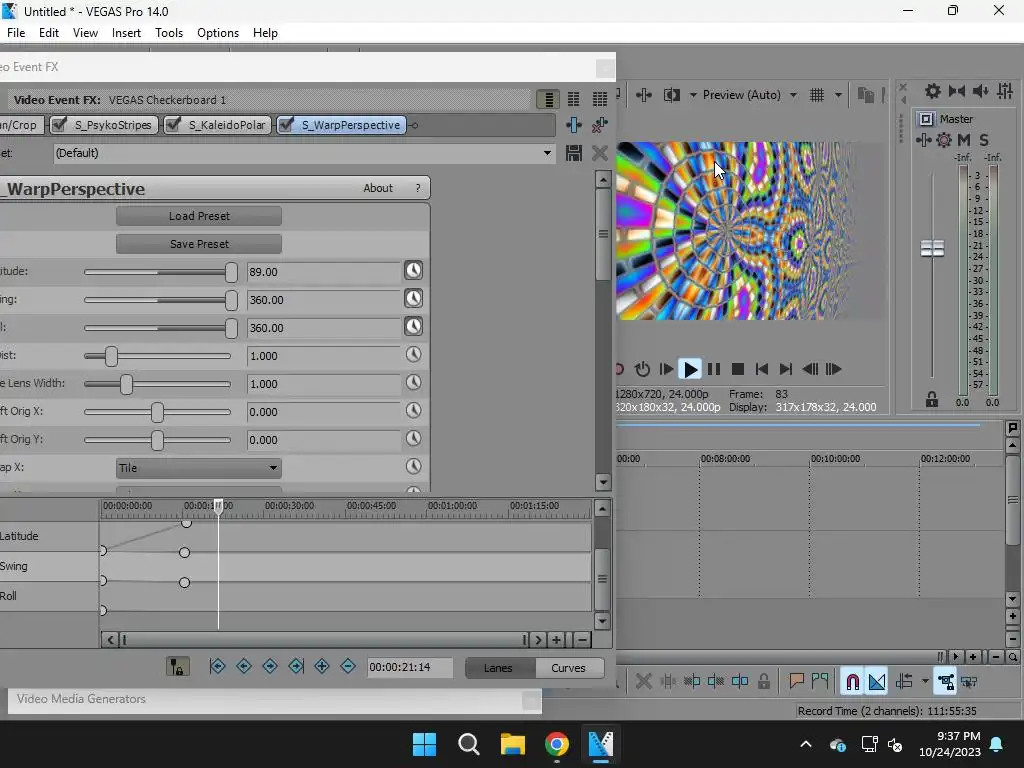The image size is (1024, 768).
Task: Toggle automatic crossfades icon
Action: [x=877, y=682]
